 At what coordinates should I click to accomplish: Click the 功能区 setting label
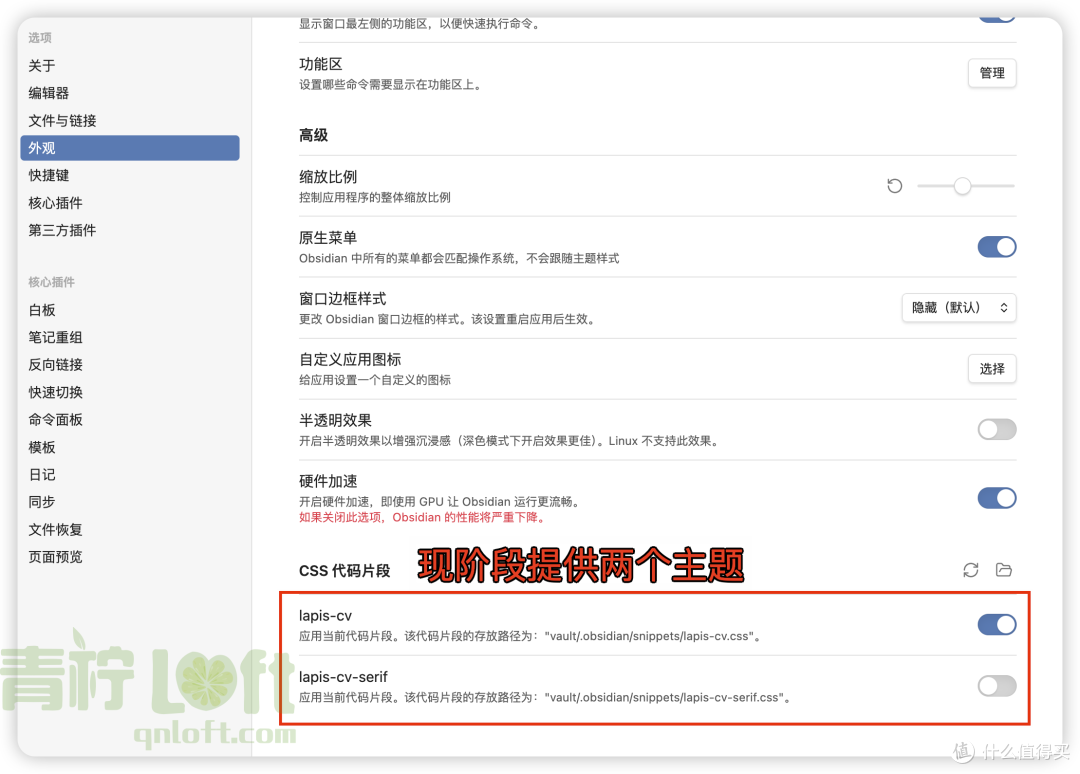[x=320, y=64]
